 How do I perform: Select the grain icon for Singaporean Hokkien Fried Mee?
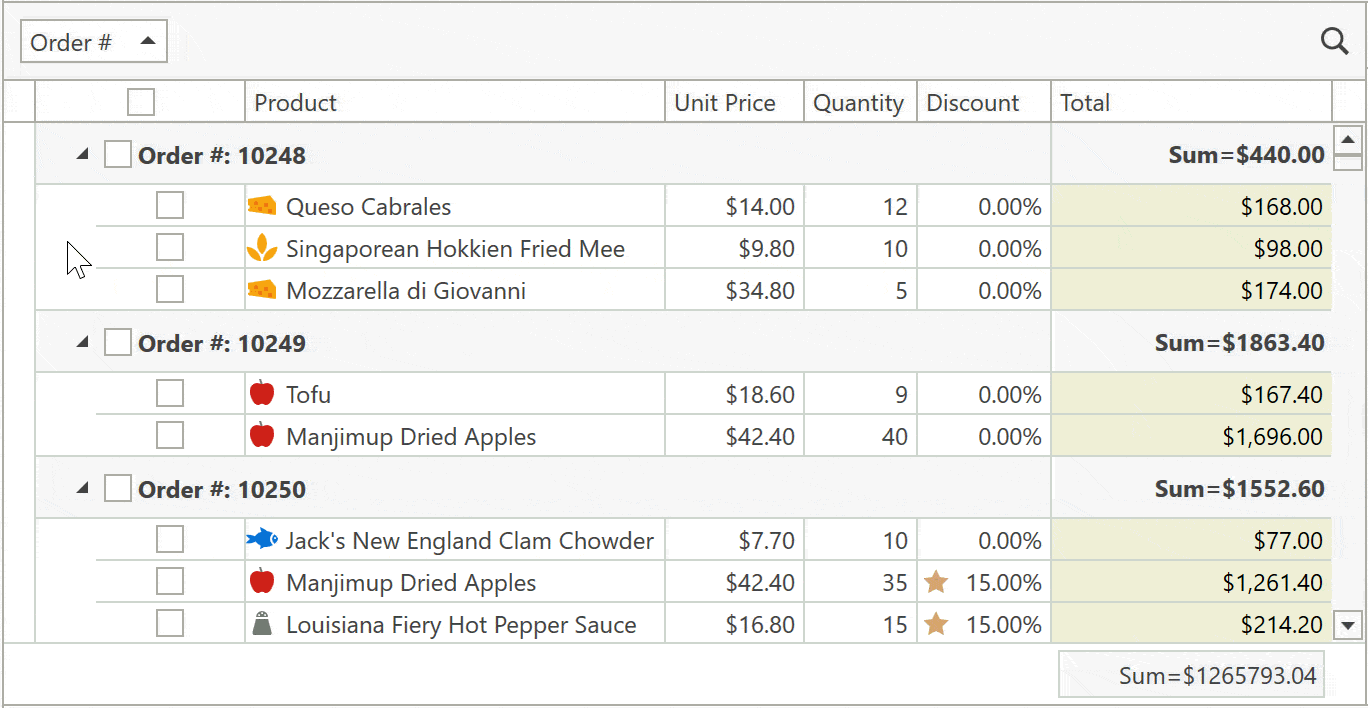pos(262,247)
